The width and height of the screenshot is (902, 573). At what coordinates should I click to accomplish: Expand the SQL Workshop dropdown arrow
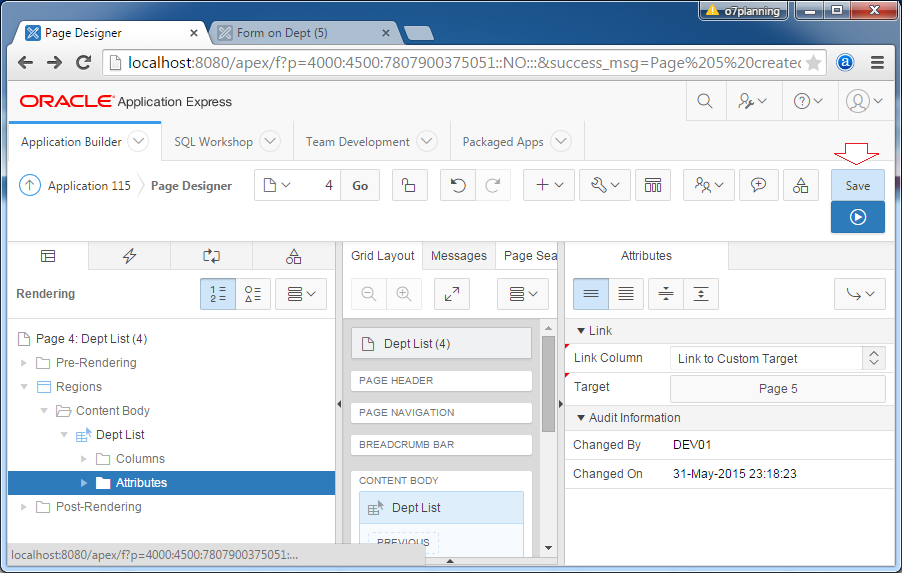pyautogui.click(x=270, y=141)
